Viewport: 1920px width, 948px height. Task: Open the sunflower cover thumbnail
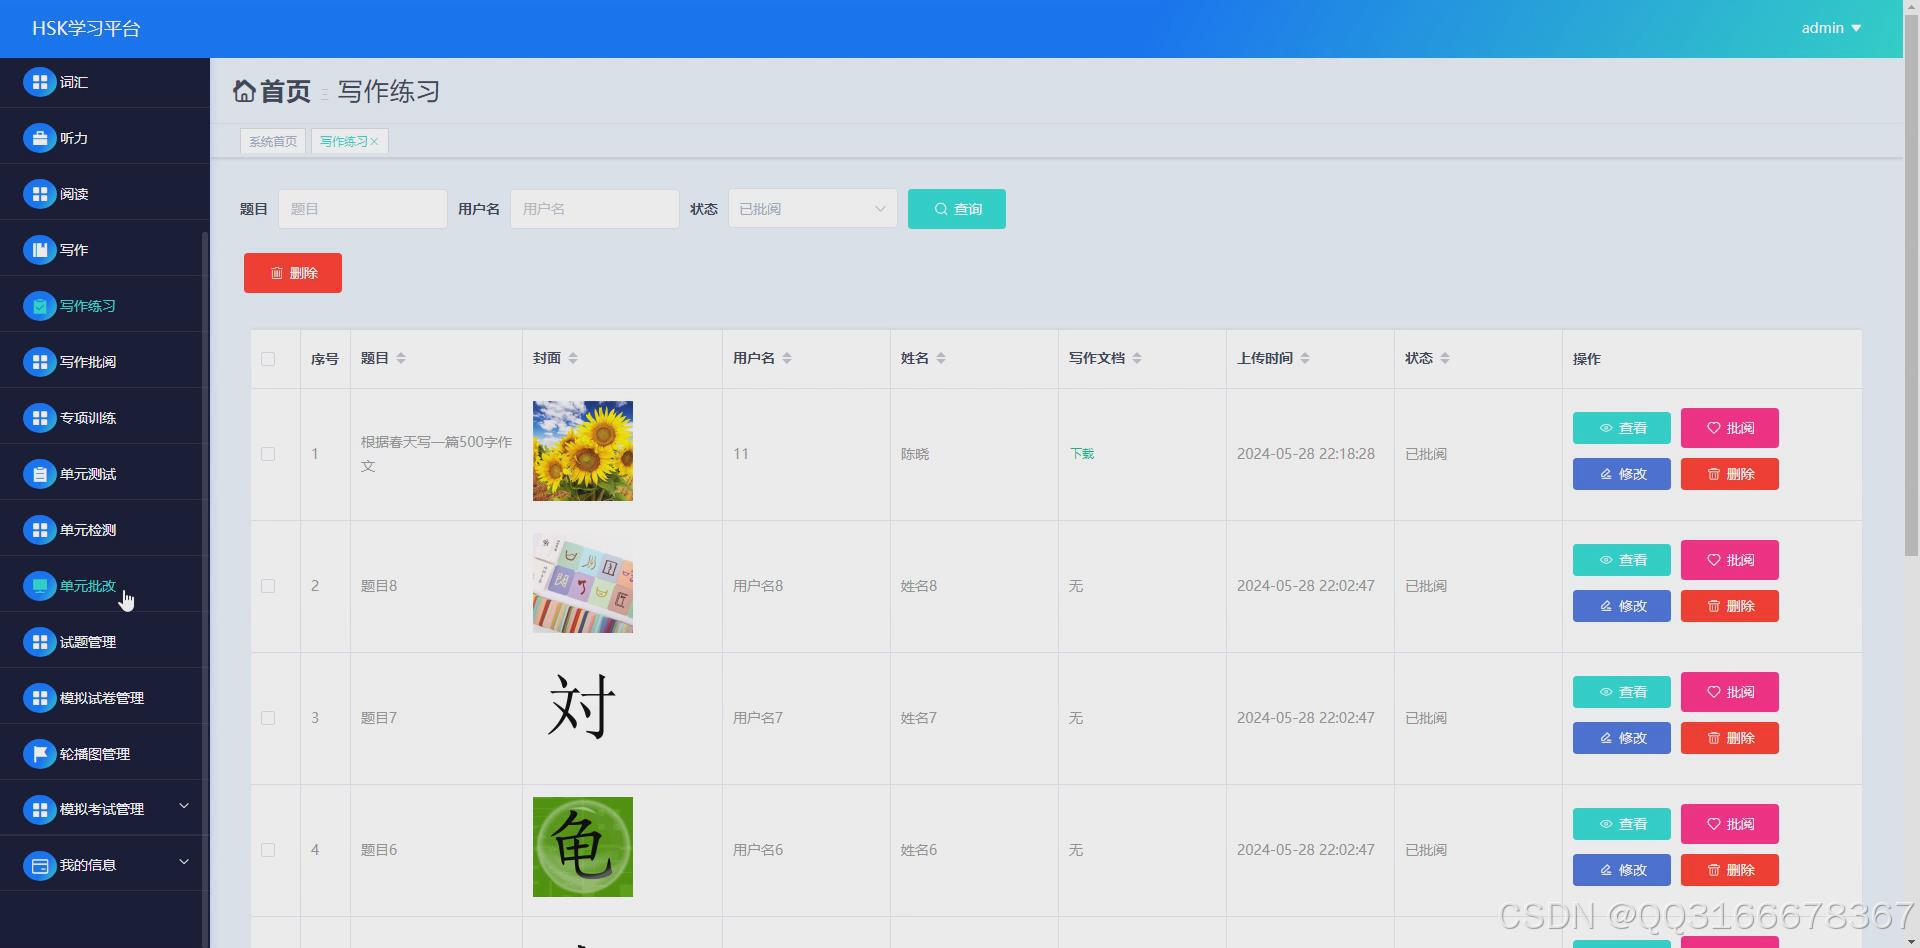583,451
